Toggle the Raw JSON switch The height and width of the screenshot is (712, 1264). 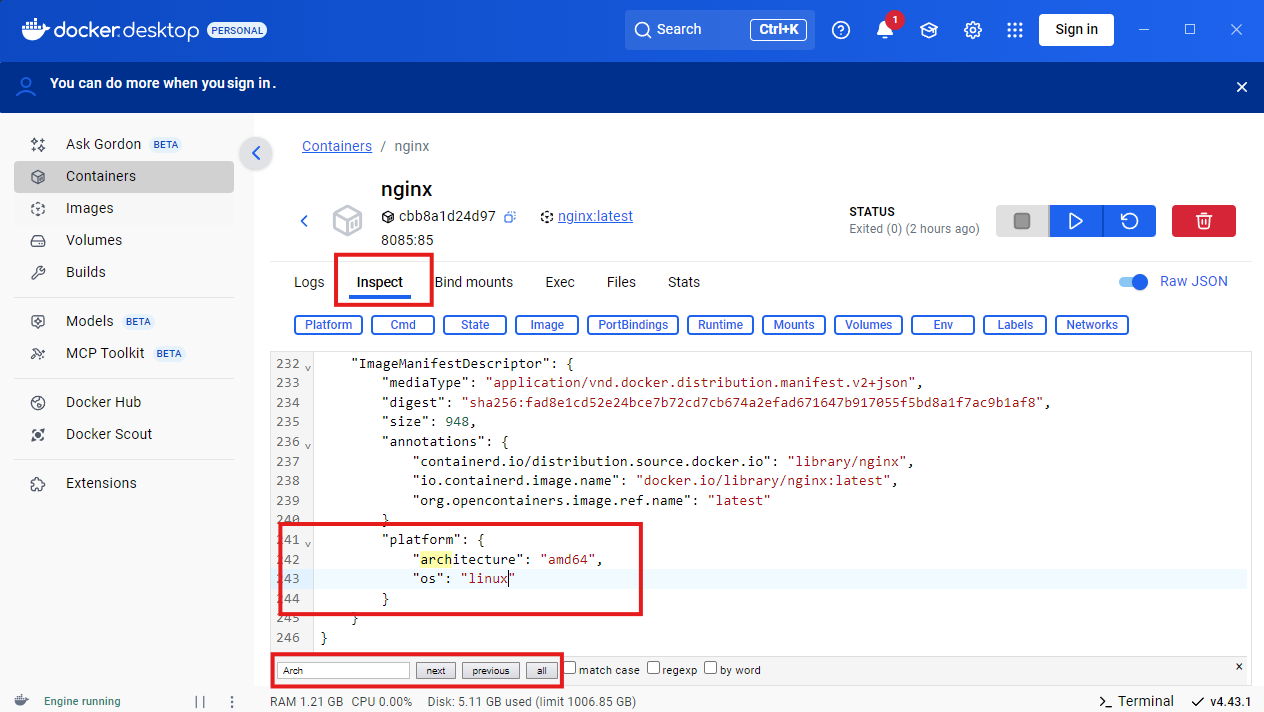(1133, 282)
